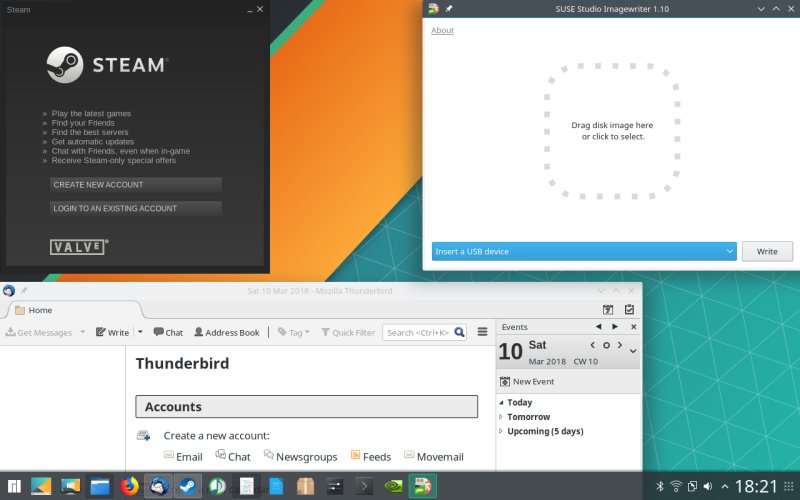This screenshot has width=800, height=500.
Task: Pin the Imagewriter window on top
Action: 449,9
